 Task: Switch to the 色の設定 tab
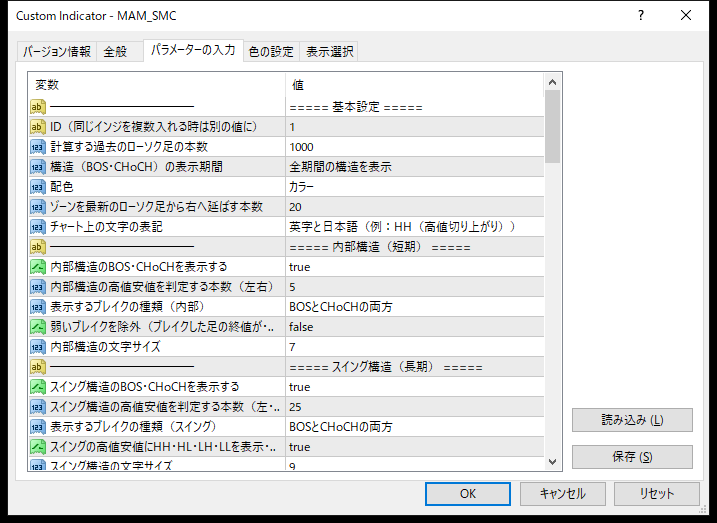(x=271, y=51)
